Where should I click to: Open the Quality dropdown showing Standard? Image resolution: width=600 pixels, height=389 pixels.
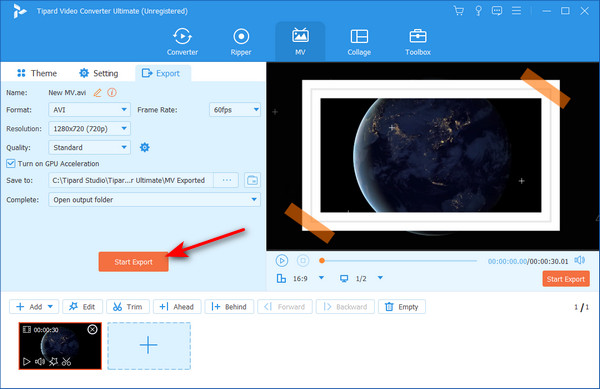point(90,147)
